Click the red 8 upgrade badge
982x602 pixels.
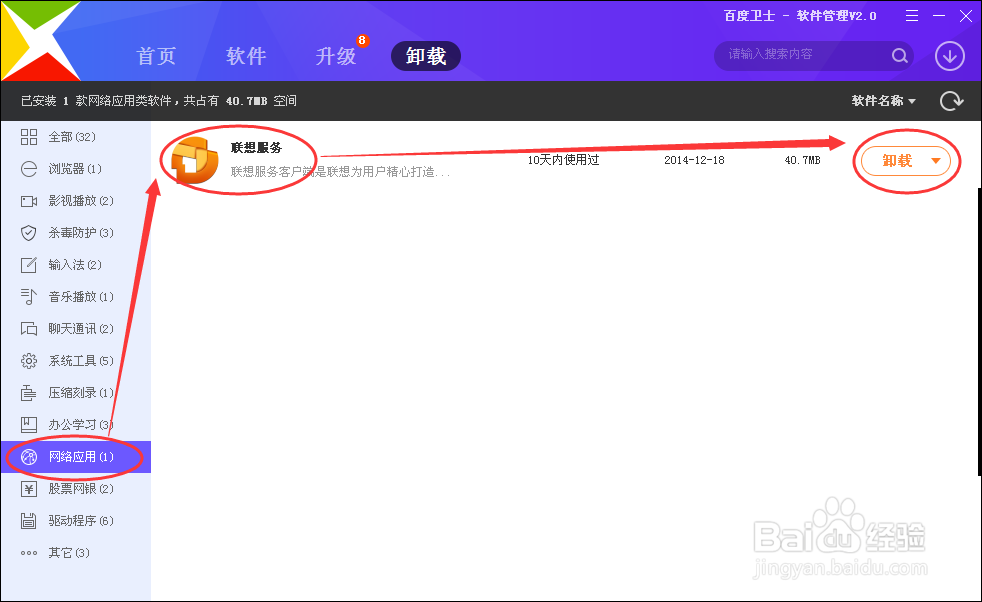pos(362,41)
